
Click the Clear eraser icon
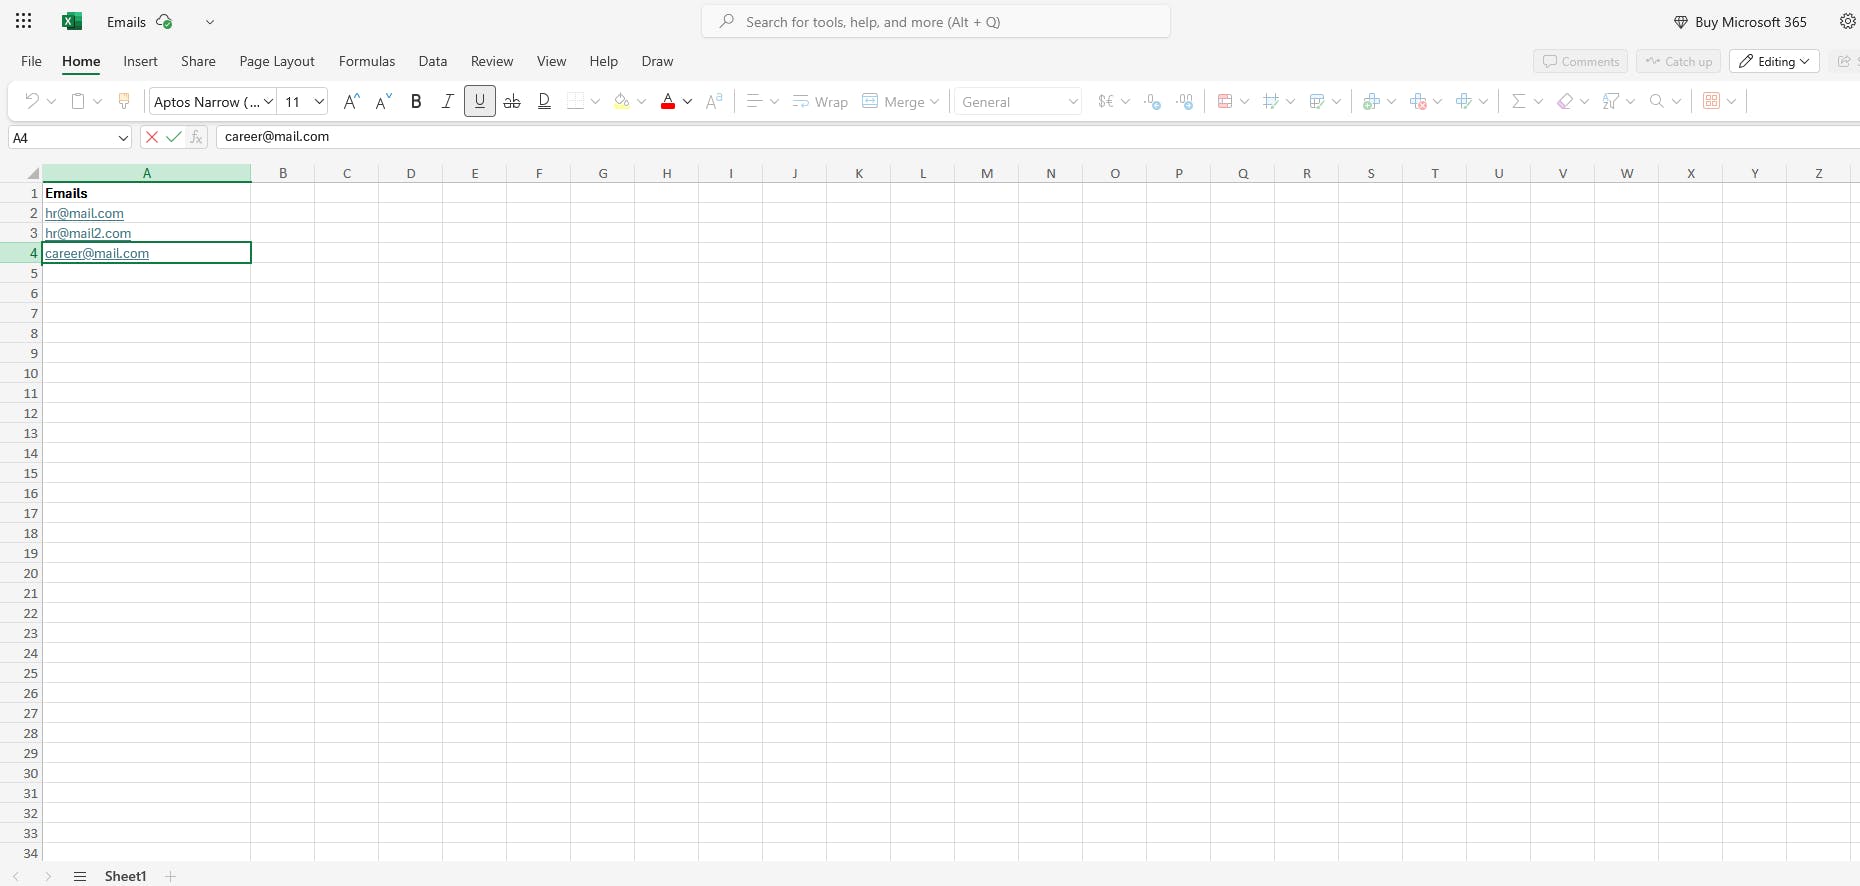click(1565, 101)
